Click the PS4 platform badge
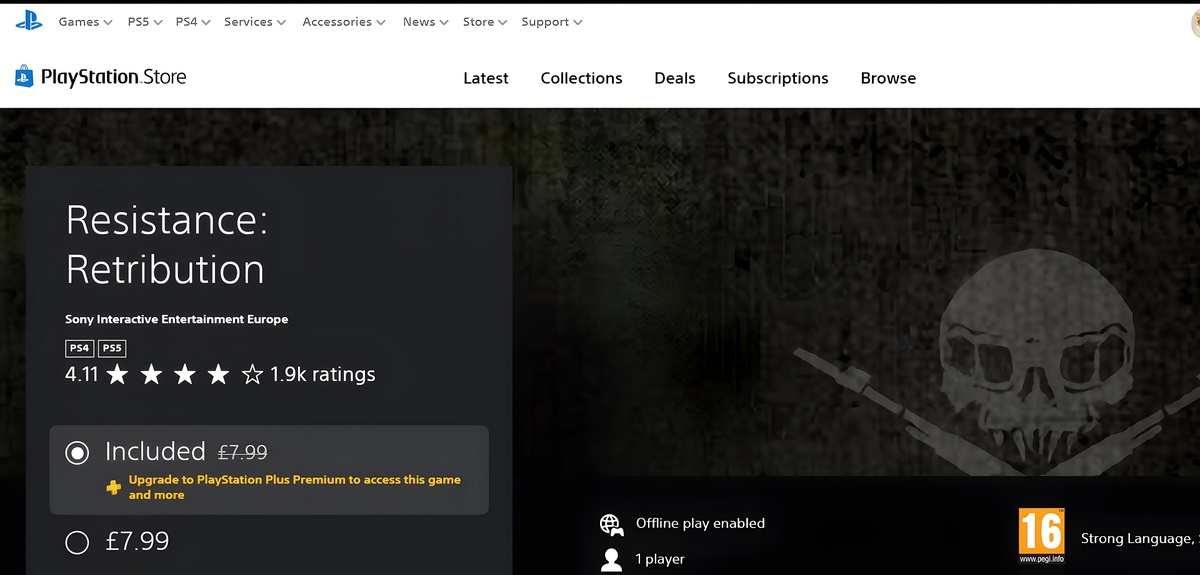Viewport: 1200px width, 575px height. [79, 348]
